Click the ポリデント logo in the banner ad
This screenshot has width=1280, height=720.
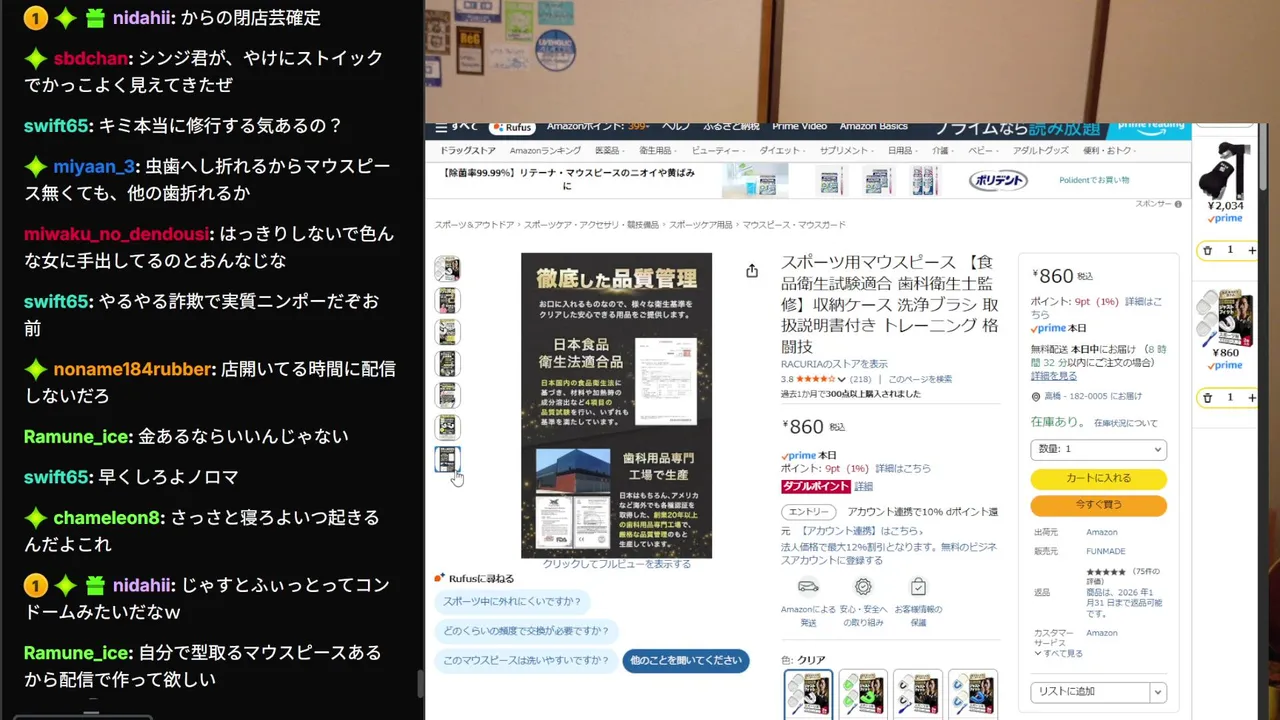(997, 181)
